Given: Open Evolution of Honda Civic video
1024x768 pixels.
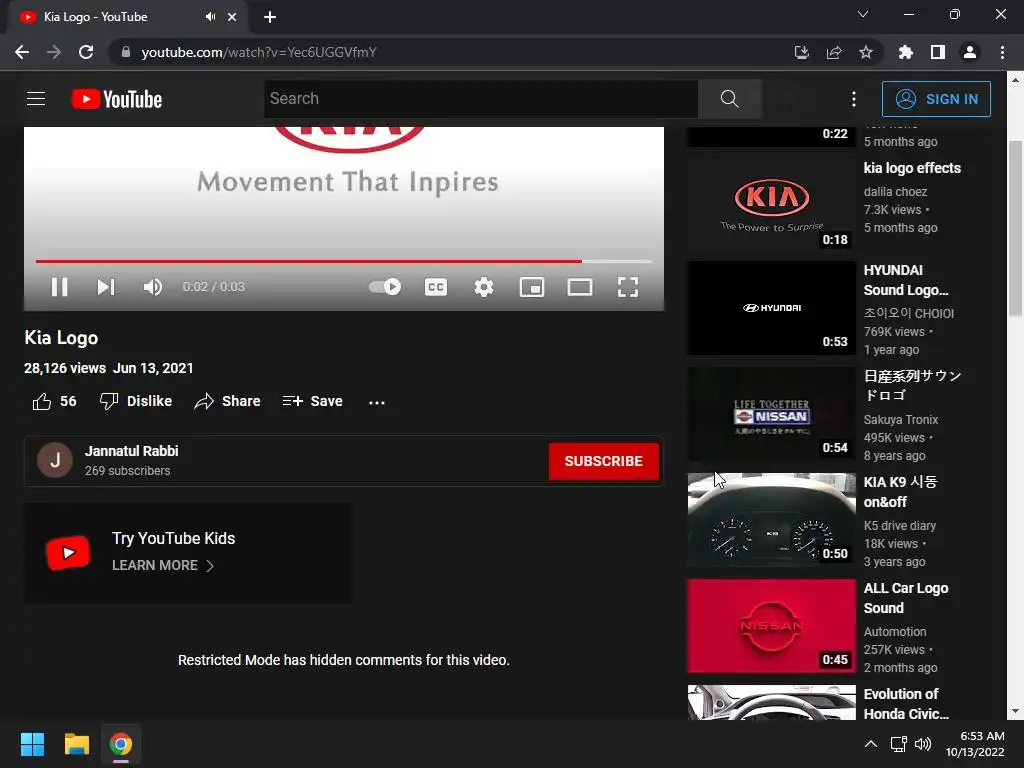Looking at the screenshot, I should tap(906, 703).
